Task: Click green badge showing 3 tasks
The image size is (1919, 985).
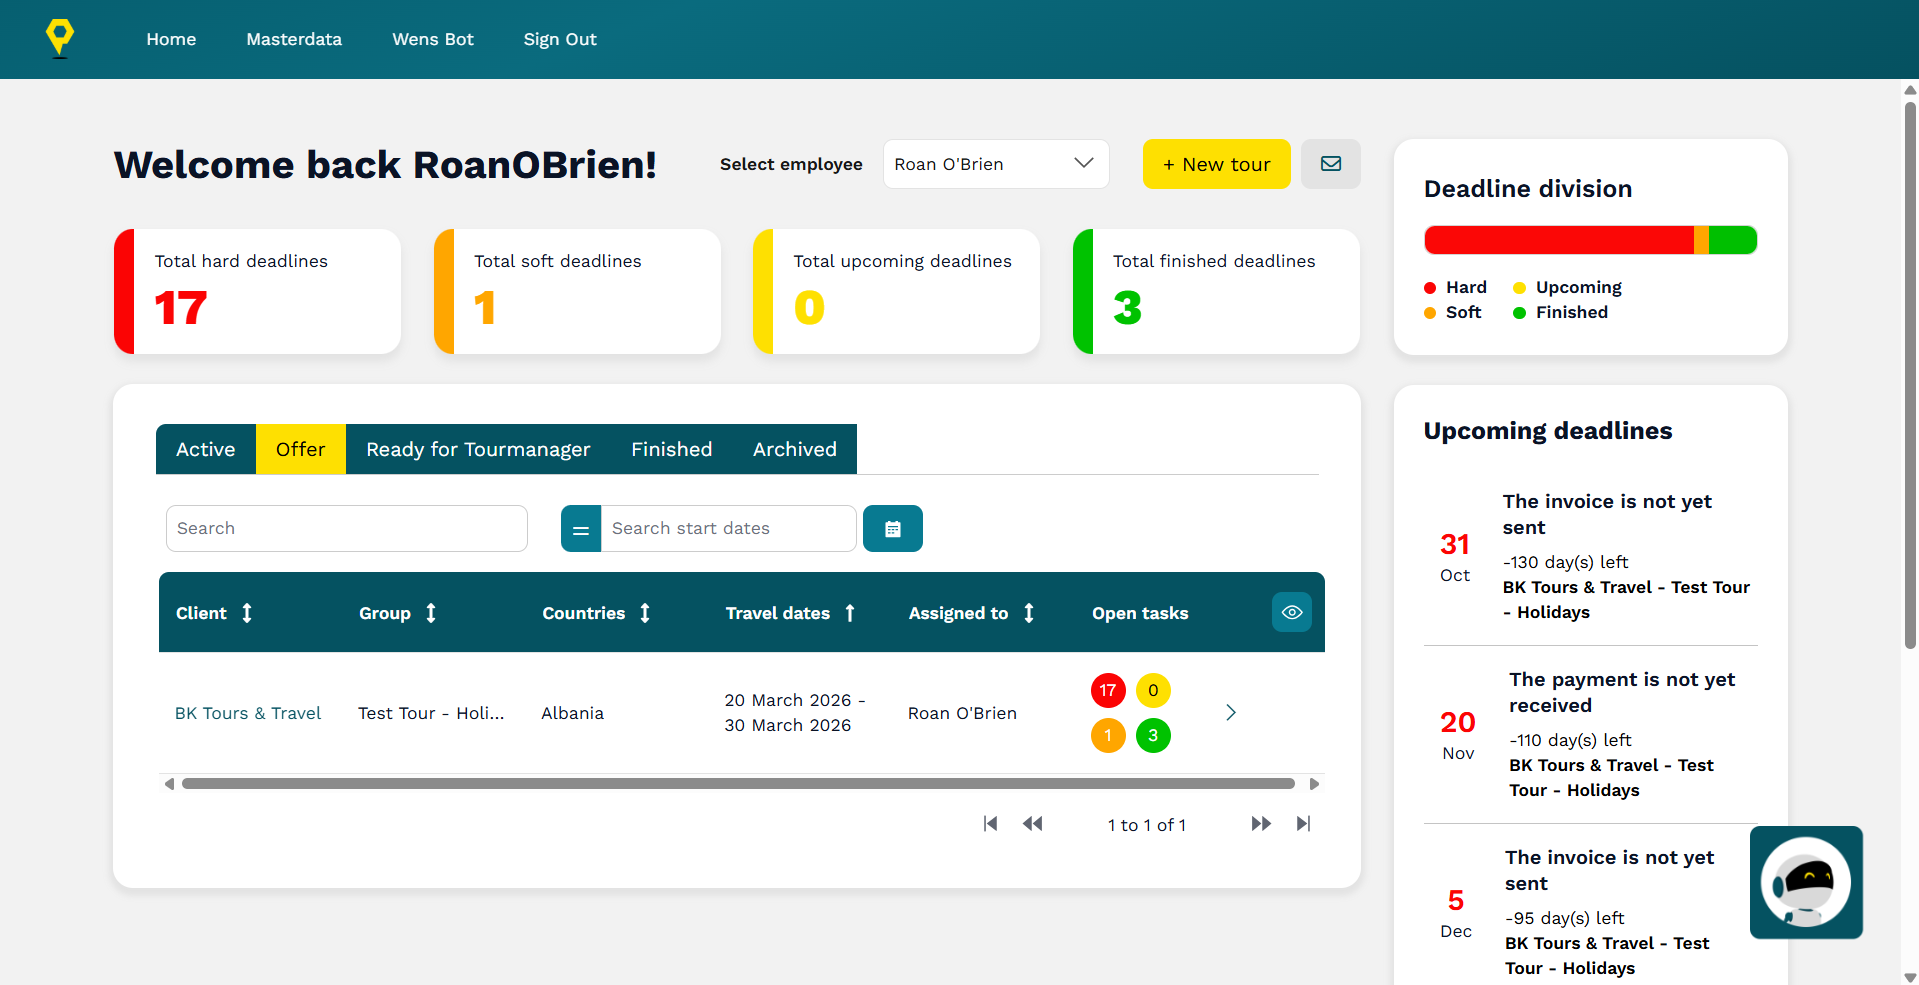Action: [1153, 736]
